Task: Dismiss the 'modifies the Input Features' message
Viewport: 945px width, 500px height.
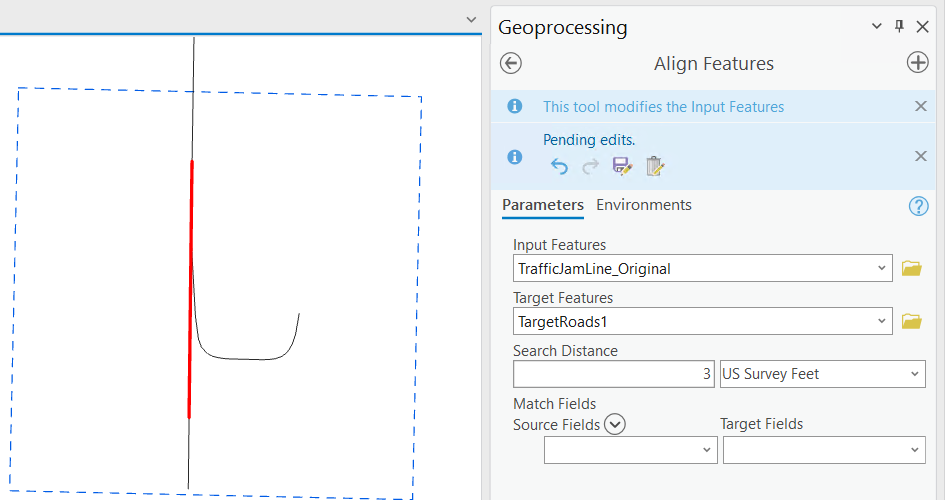Action: (921, 107)
